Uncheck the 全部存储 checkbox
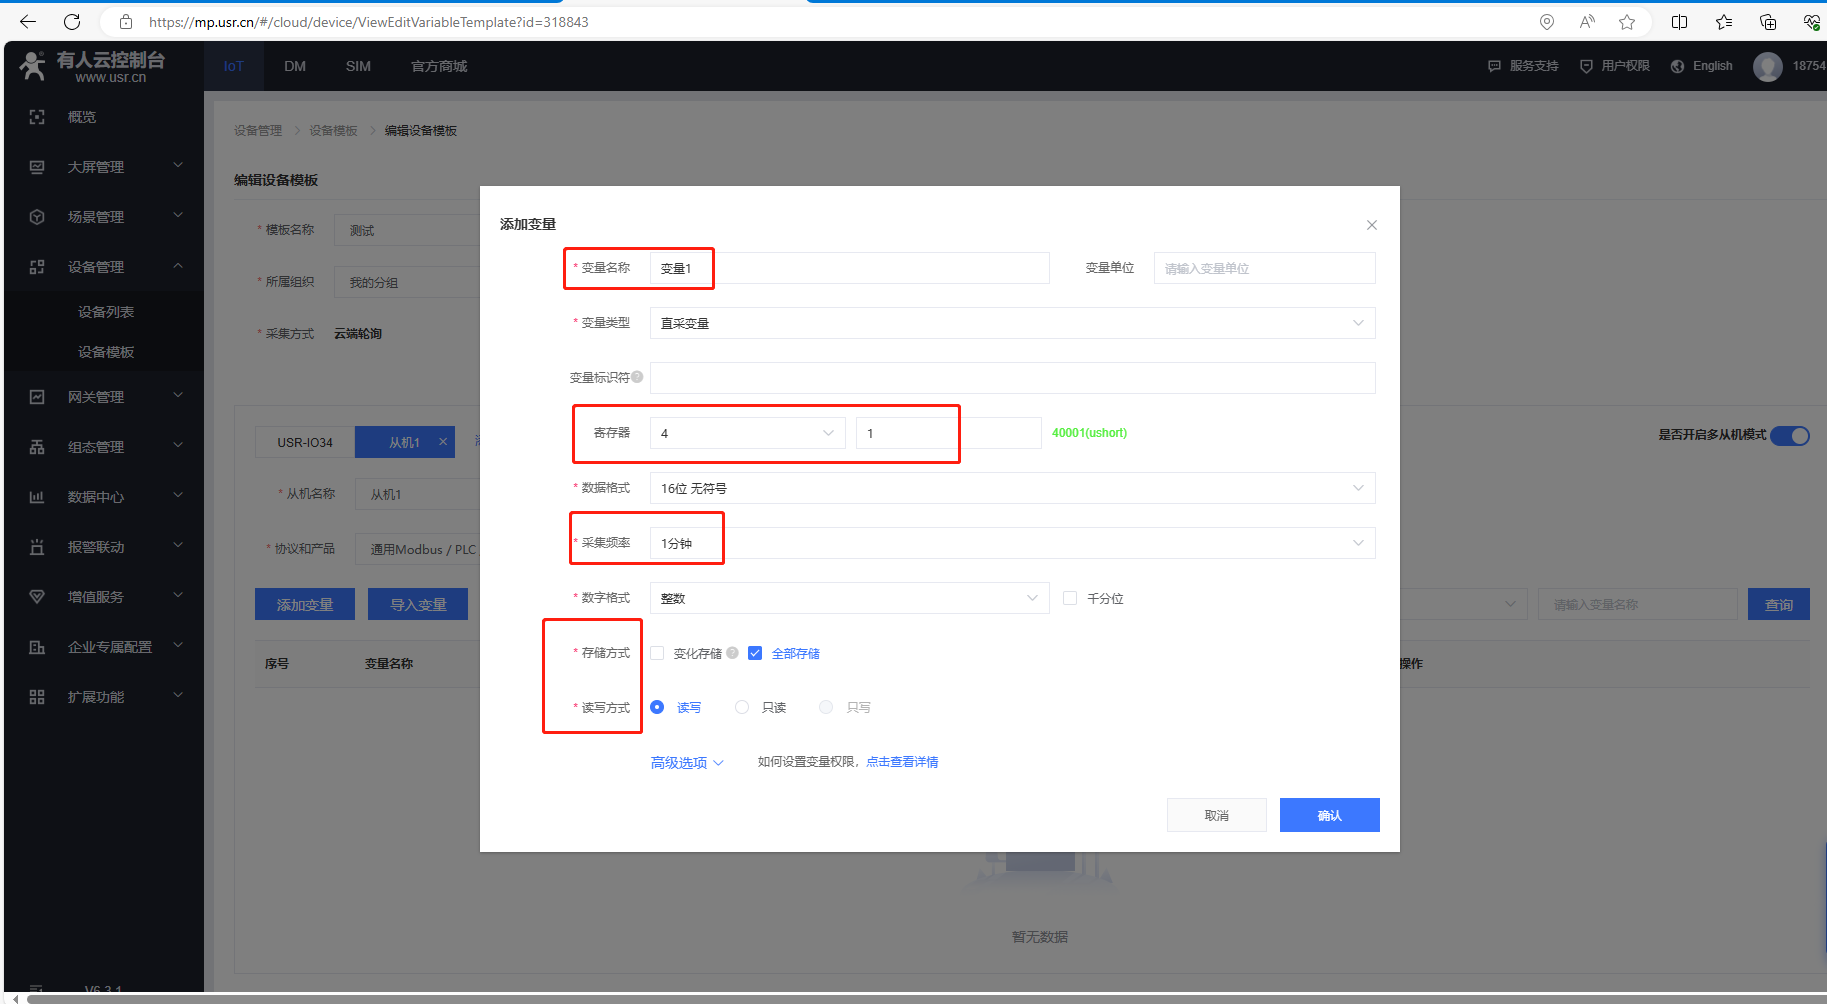The height and width of the screenshot is (1004, 1827). (755, 653)
